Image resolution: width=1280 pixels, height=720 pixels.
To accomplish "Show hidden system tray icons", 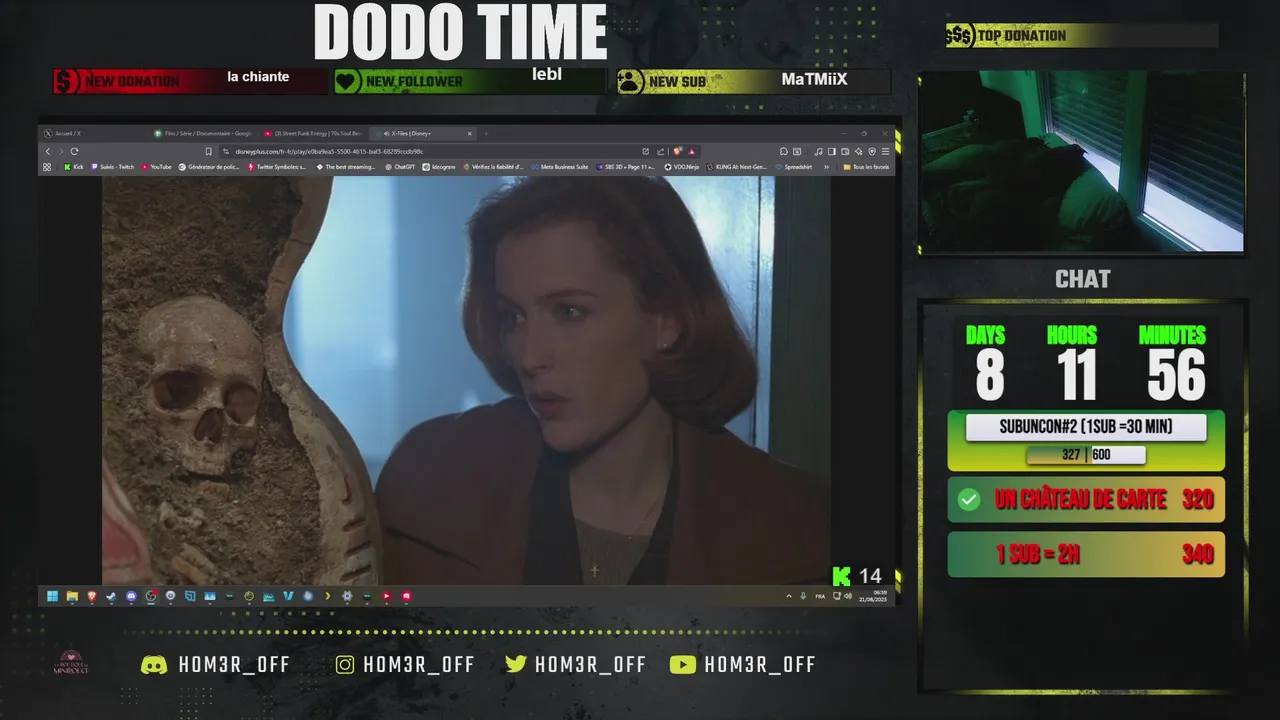I will [789, 596].
